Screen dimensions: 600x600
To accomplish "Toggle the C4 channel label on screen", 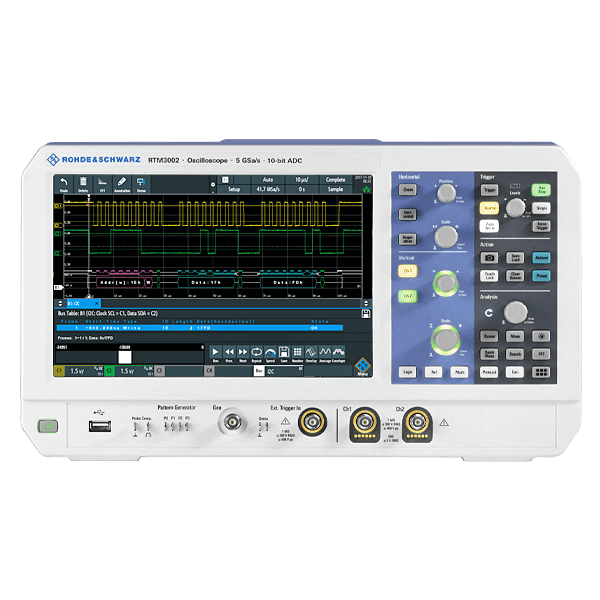I will 209,371.
